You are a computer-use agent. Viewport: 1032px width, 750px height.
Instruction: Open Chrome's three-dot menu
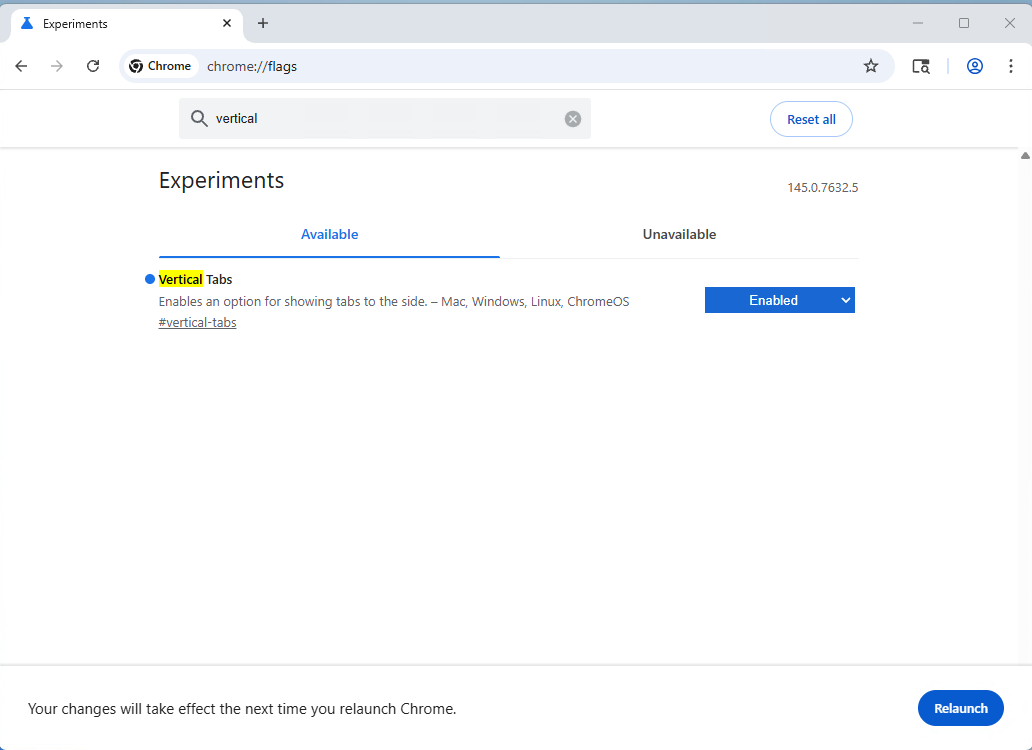tap(1010, 66)
